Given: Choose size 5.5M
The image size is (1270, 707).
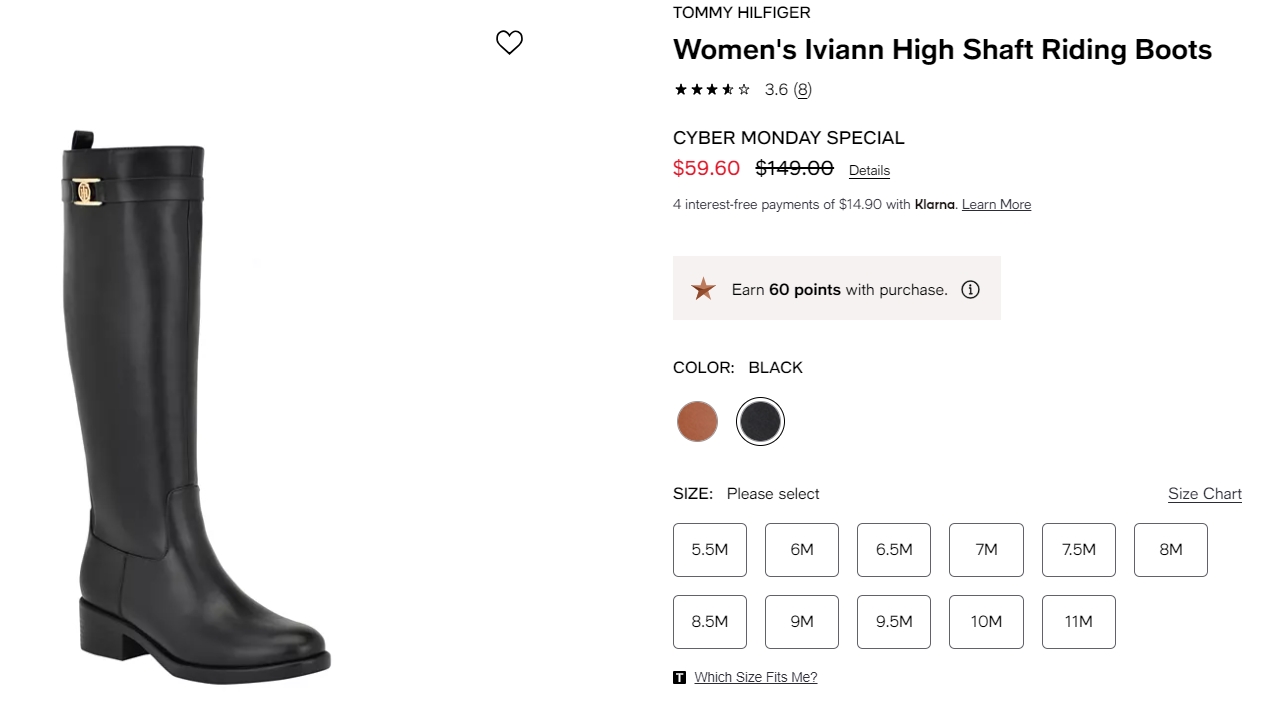Looking at the screenshot, I should (x=710, y=549).
